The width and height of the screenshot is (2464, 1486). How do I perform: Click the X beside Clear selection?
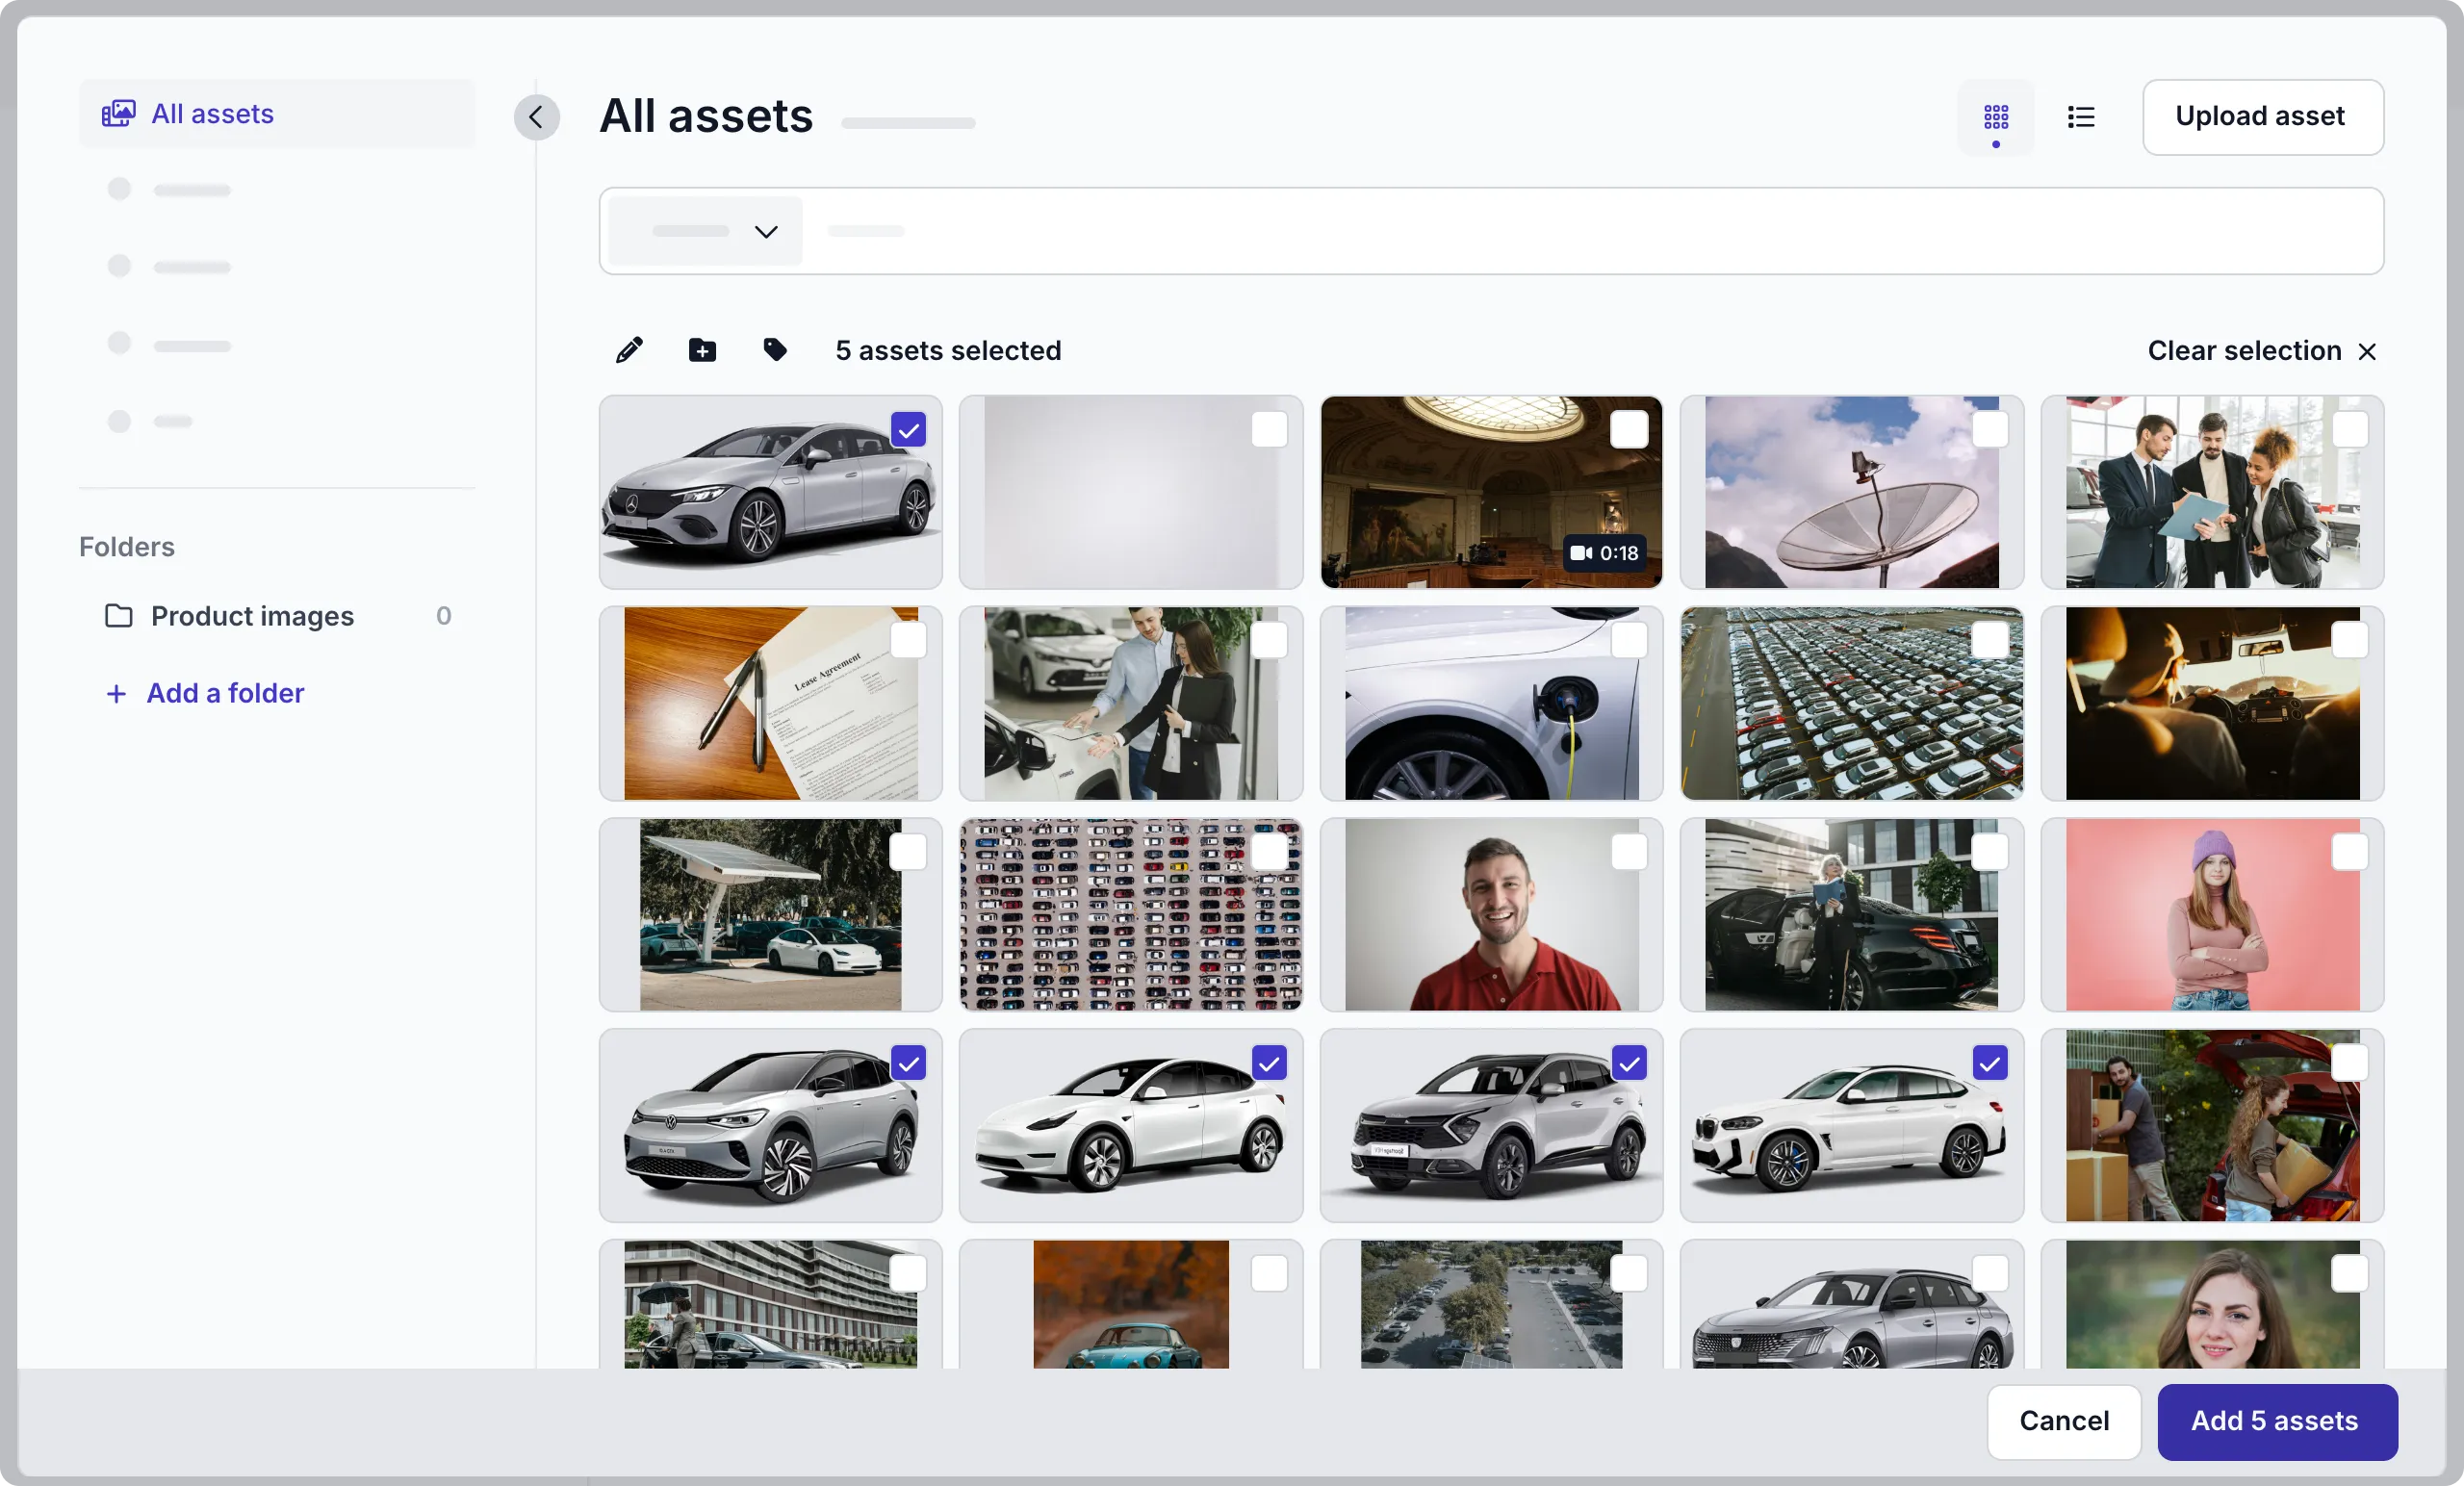[x=2367, y=351]
